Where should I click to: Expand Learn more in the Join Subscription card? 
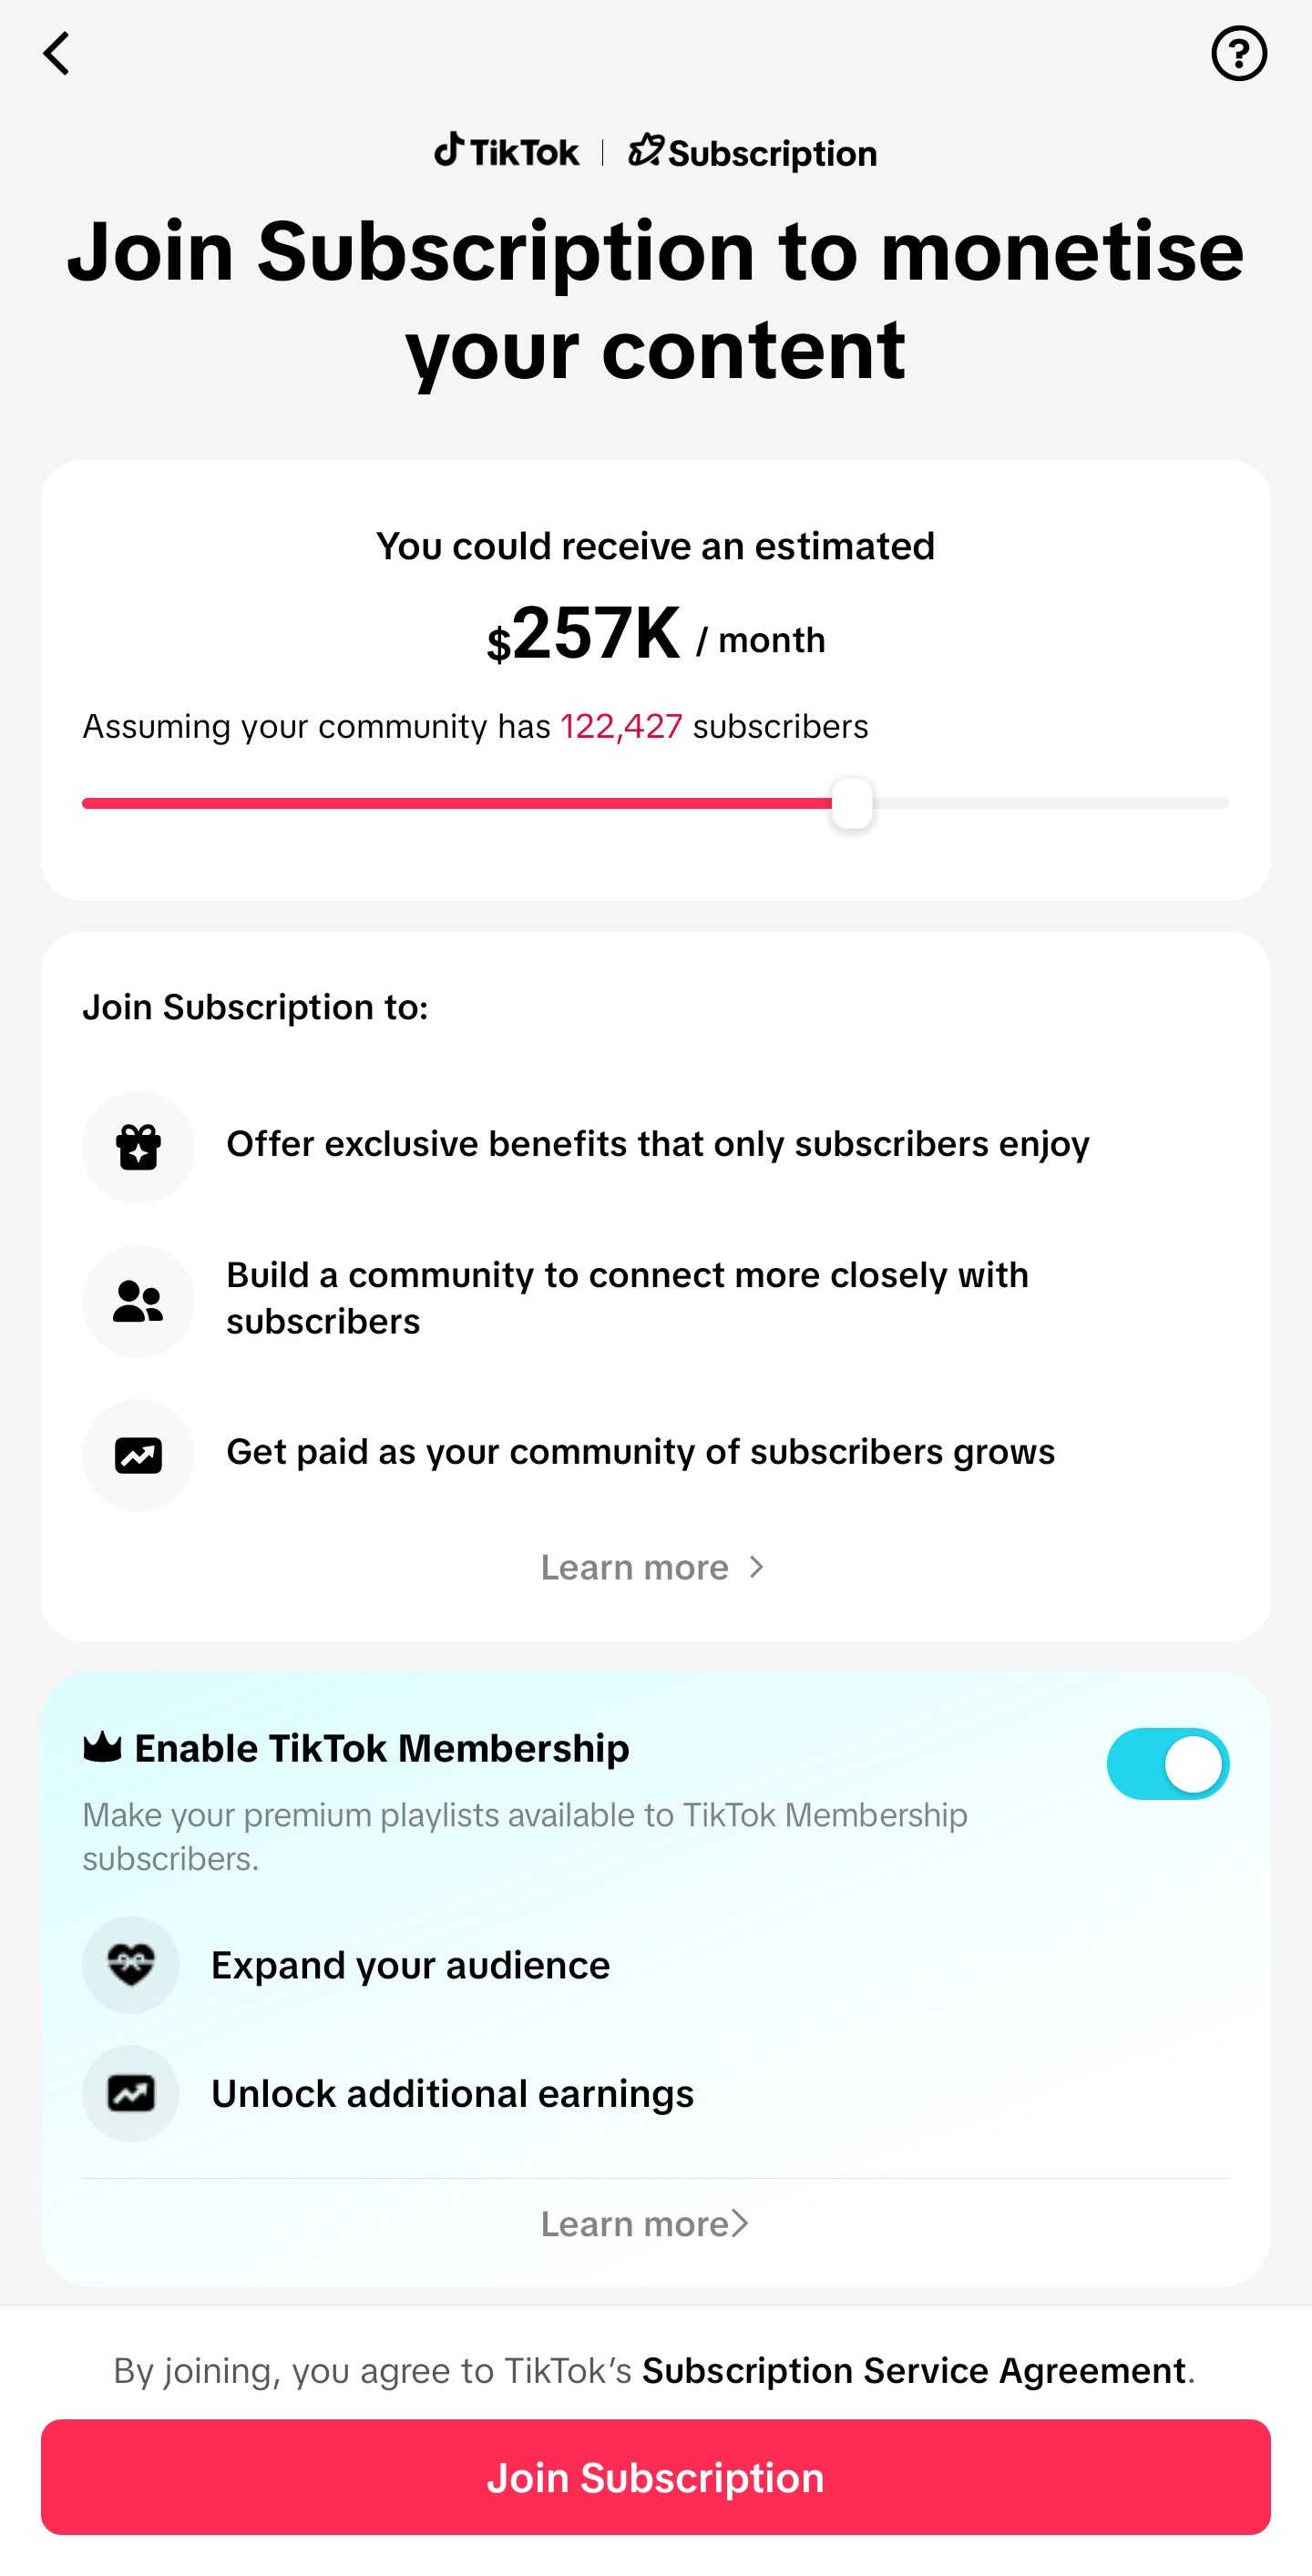[655, 1567]
